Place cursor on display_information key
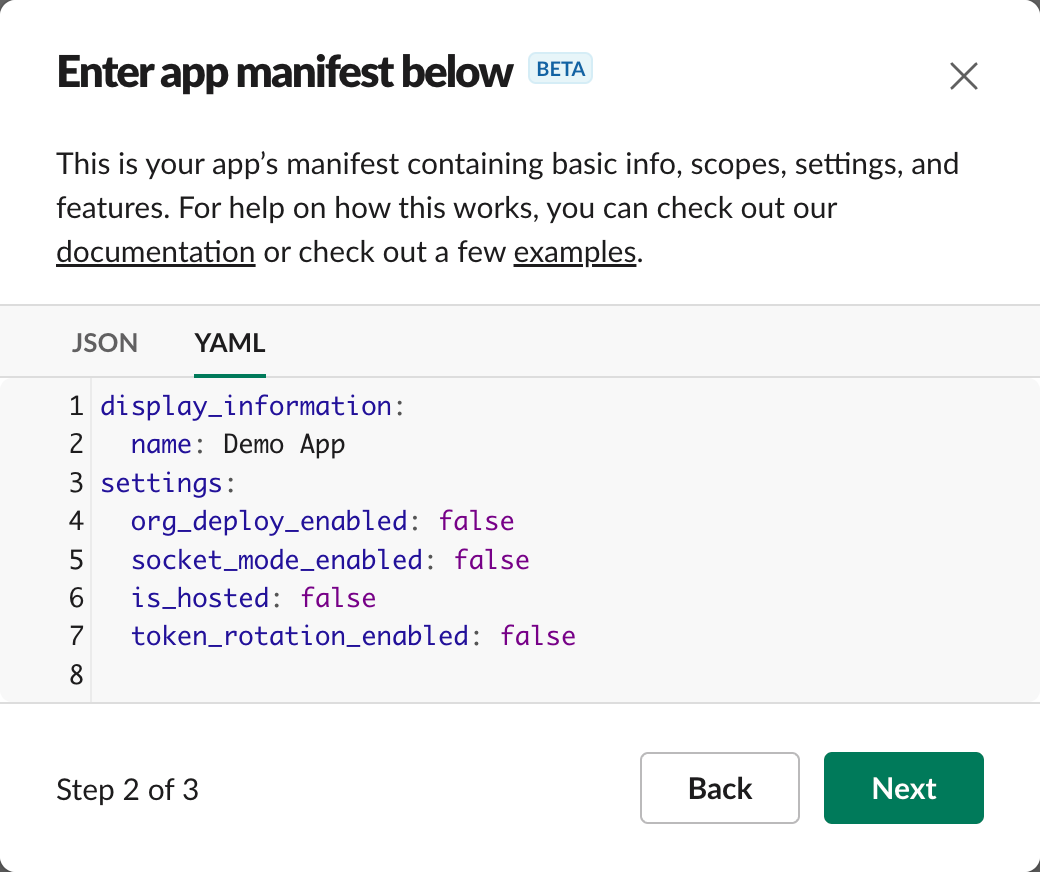 (246, 407)
